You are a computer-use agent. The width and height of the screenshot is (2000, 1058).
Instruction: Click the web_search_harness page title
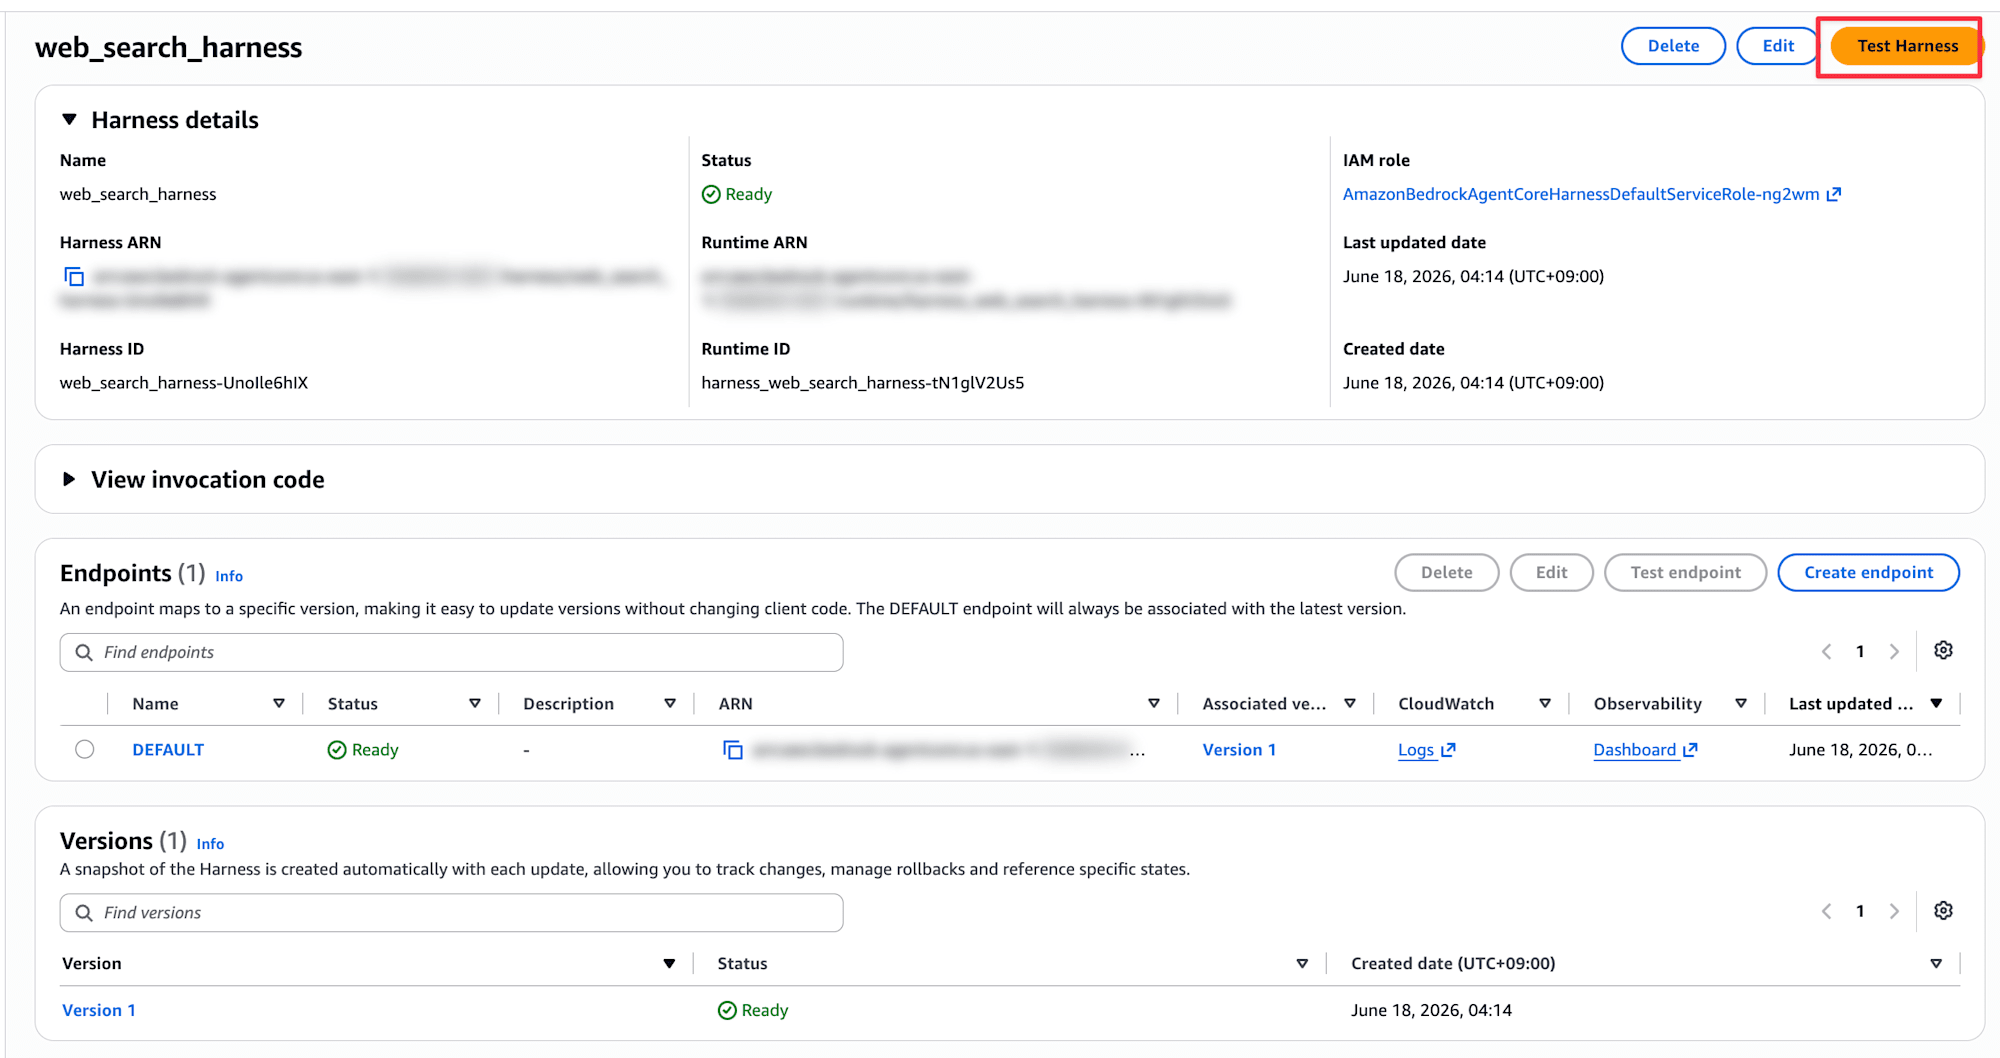(x=168, y=47)
